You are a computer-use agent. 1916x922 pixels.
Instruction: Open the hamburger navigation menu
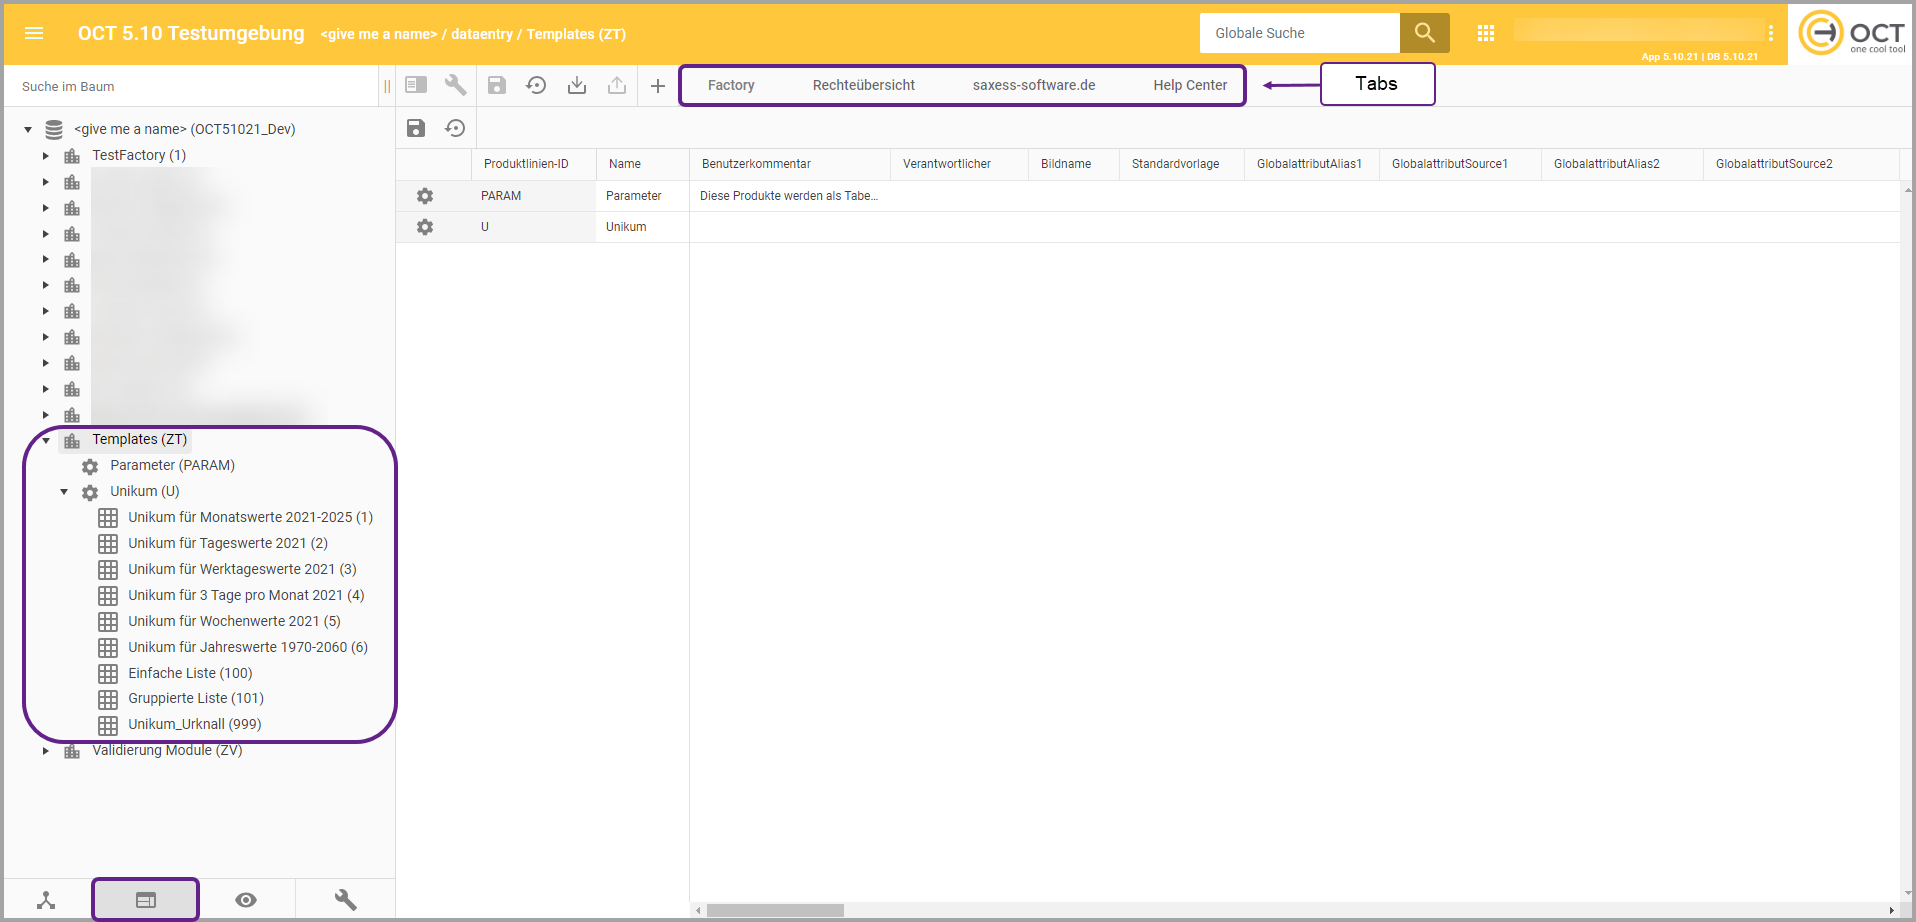pyautogui.click(x=34, y=33)
